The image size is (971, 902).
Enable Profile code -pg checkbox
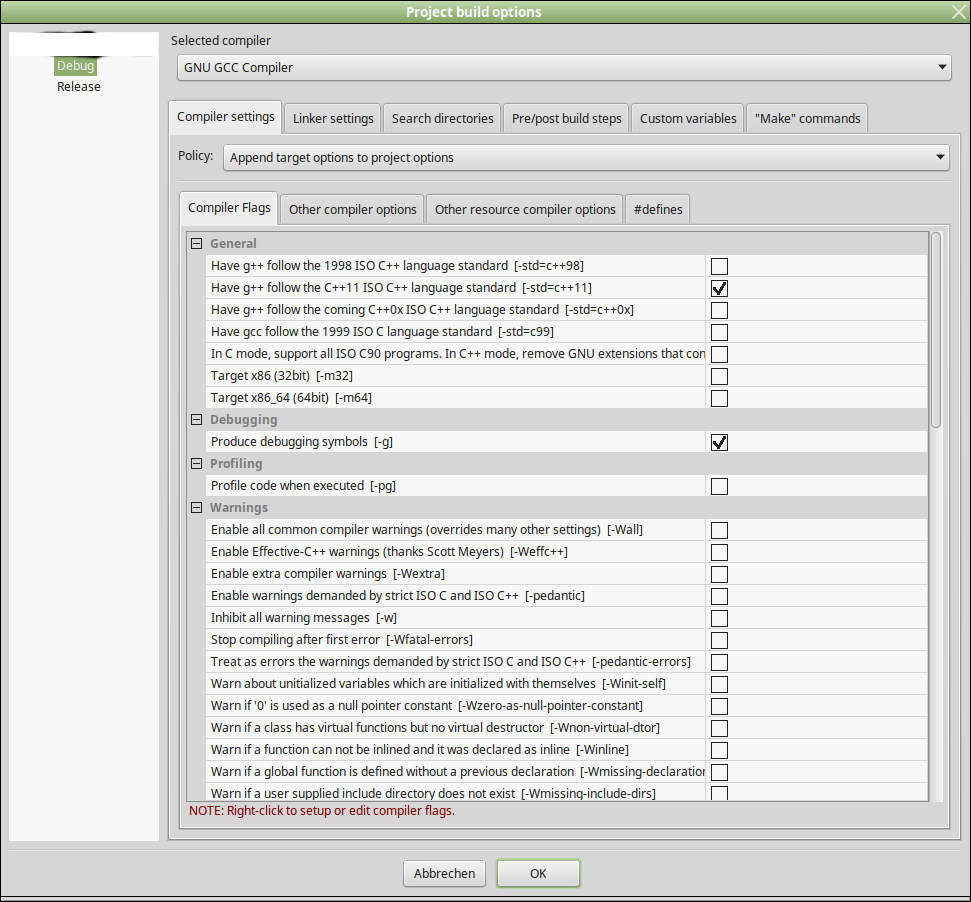(719, 486)
